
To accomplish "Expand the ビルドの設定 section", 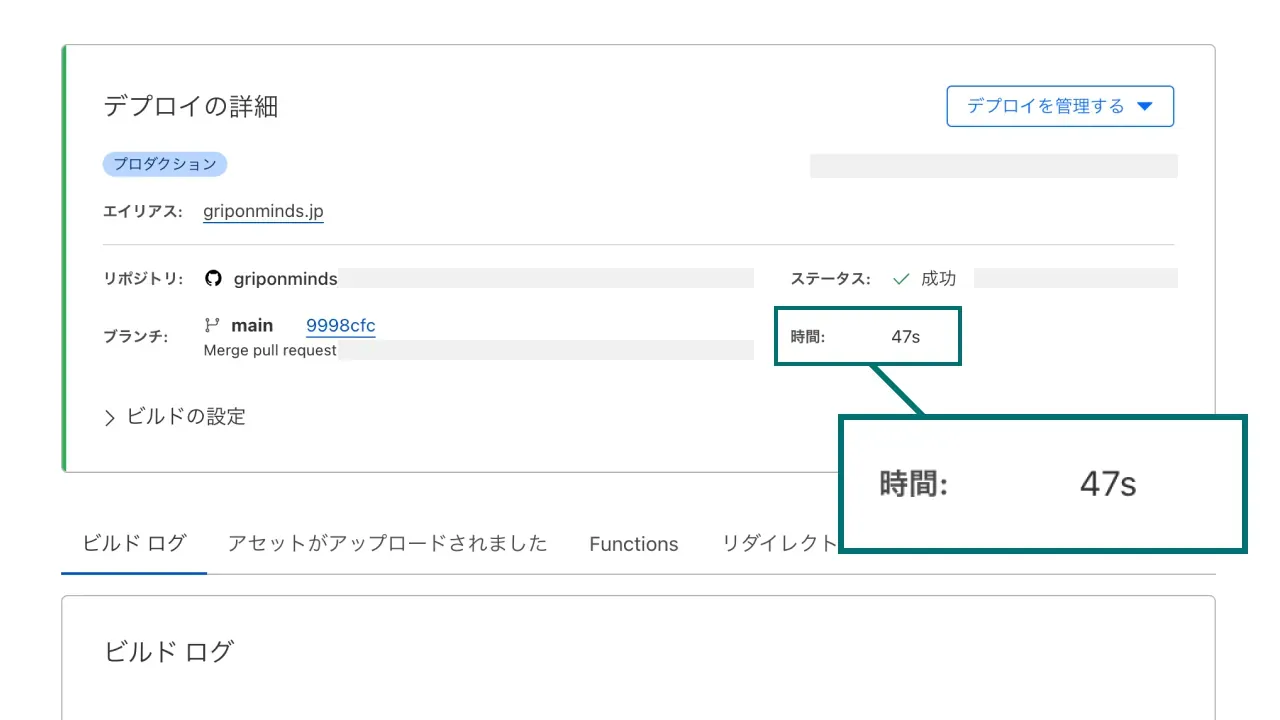I will [185, 417].
